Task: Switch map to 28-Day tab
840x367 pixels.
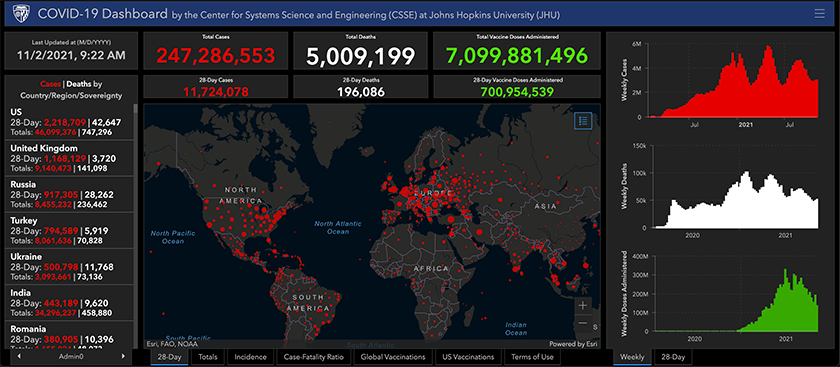Action: [169, 356]
